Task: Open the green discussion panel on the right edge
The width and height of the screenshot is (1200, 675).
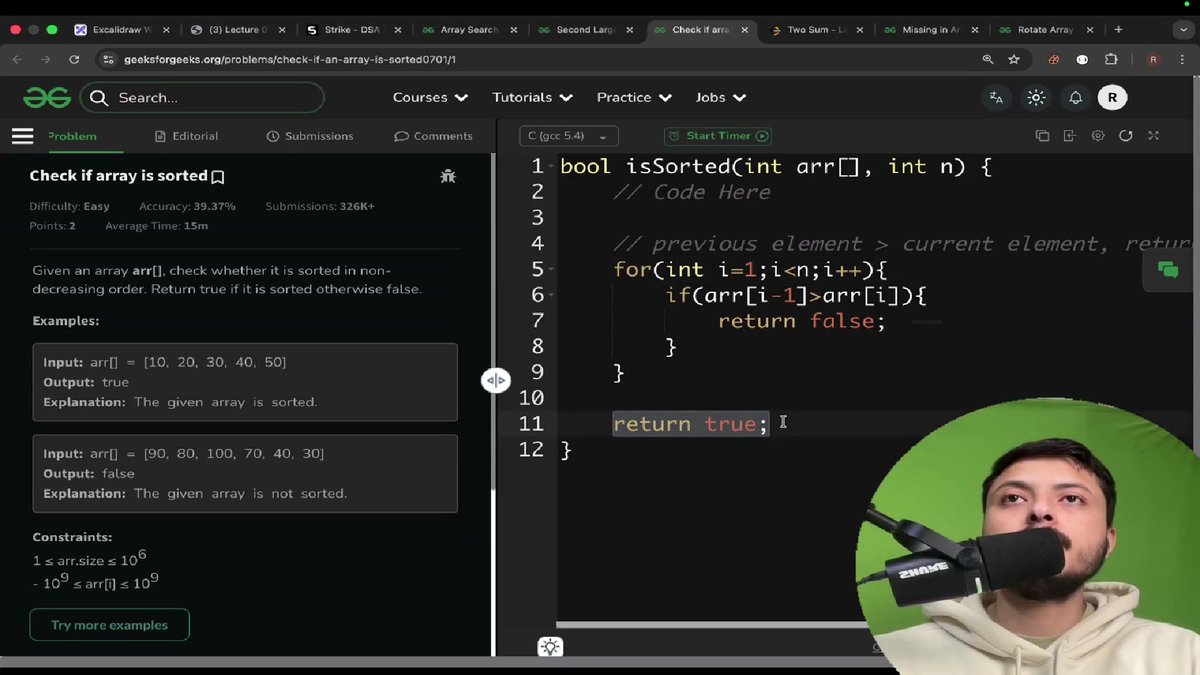Action: (x=1167, y=270)
